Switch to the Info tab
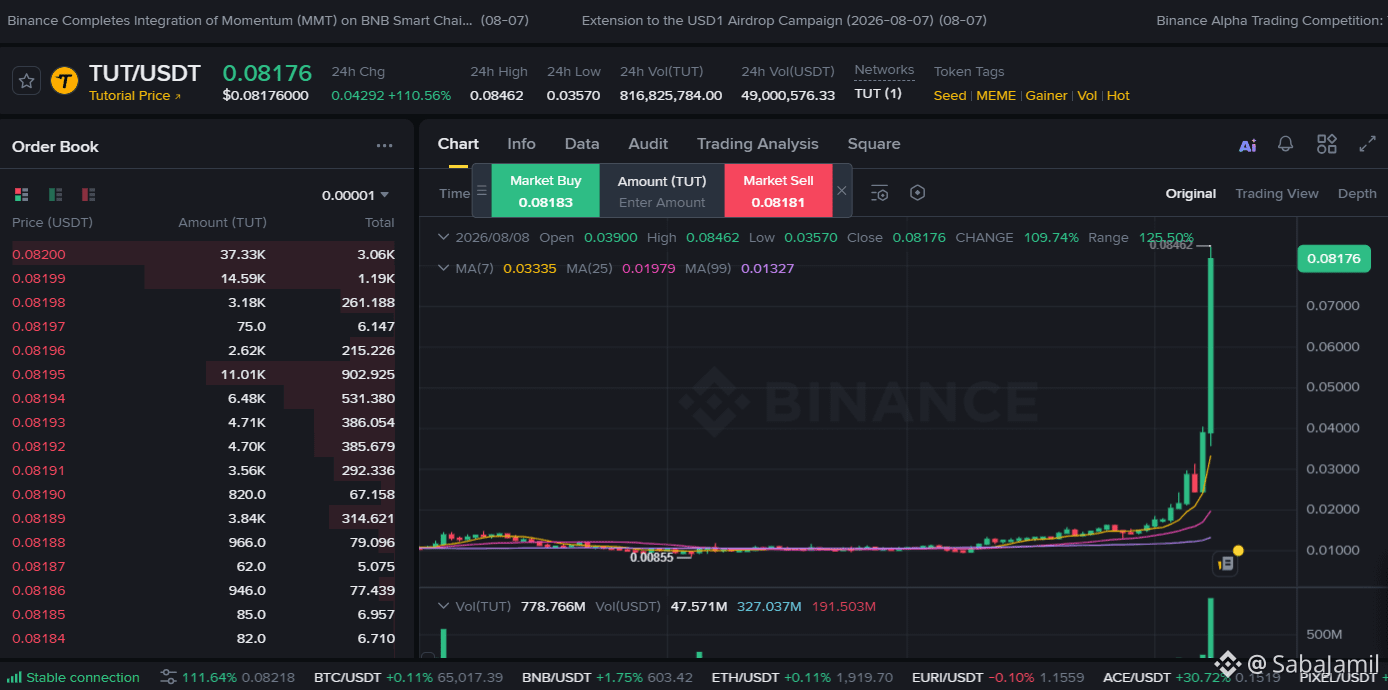 click(x=521, y=144)
